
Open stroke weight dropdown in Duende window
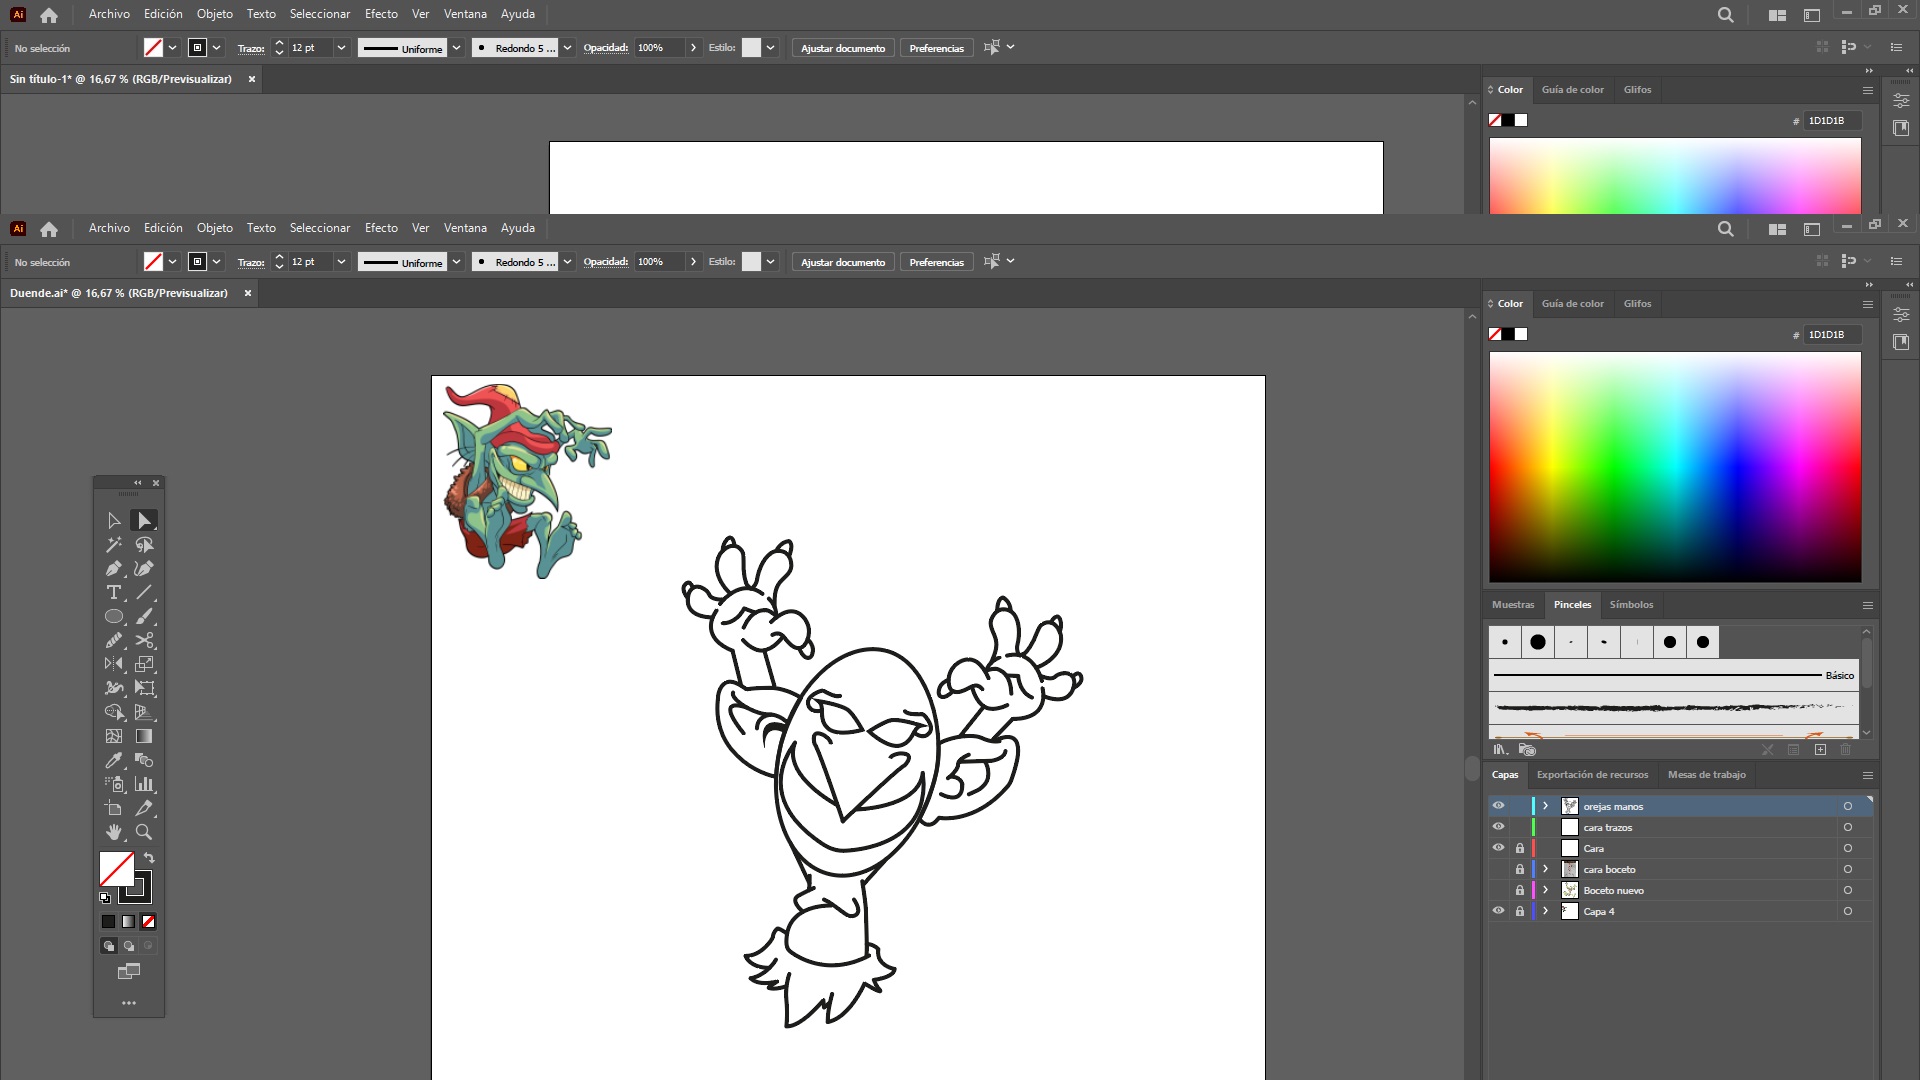[341, 262]
